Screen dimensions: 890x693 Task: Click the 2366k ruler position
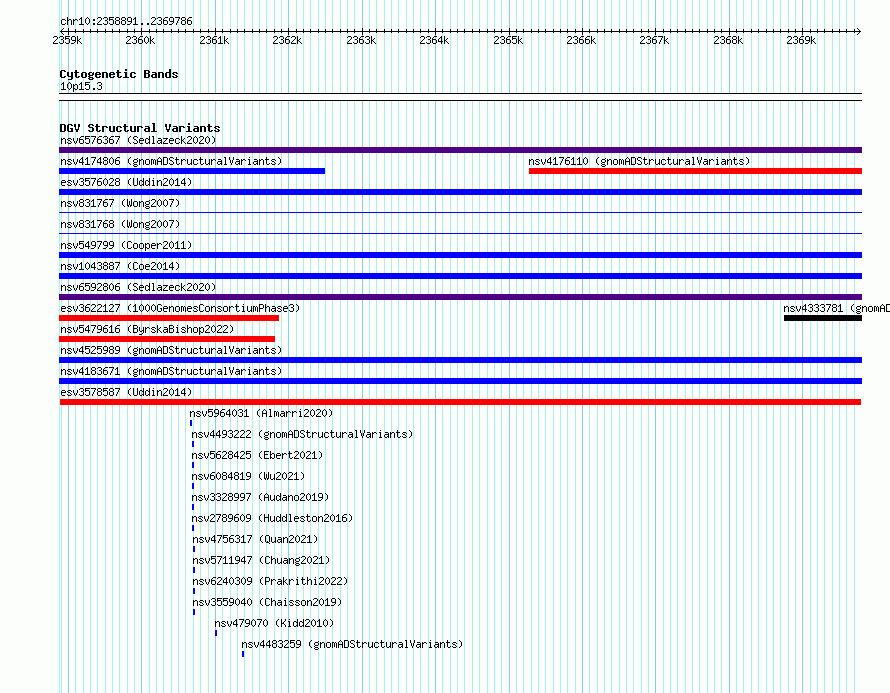pos(581,40)
